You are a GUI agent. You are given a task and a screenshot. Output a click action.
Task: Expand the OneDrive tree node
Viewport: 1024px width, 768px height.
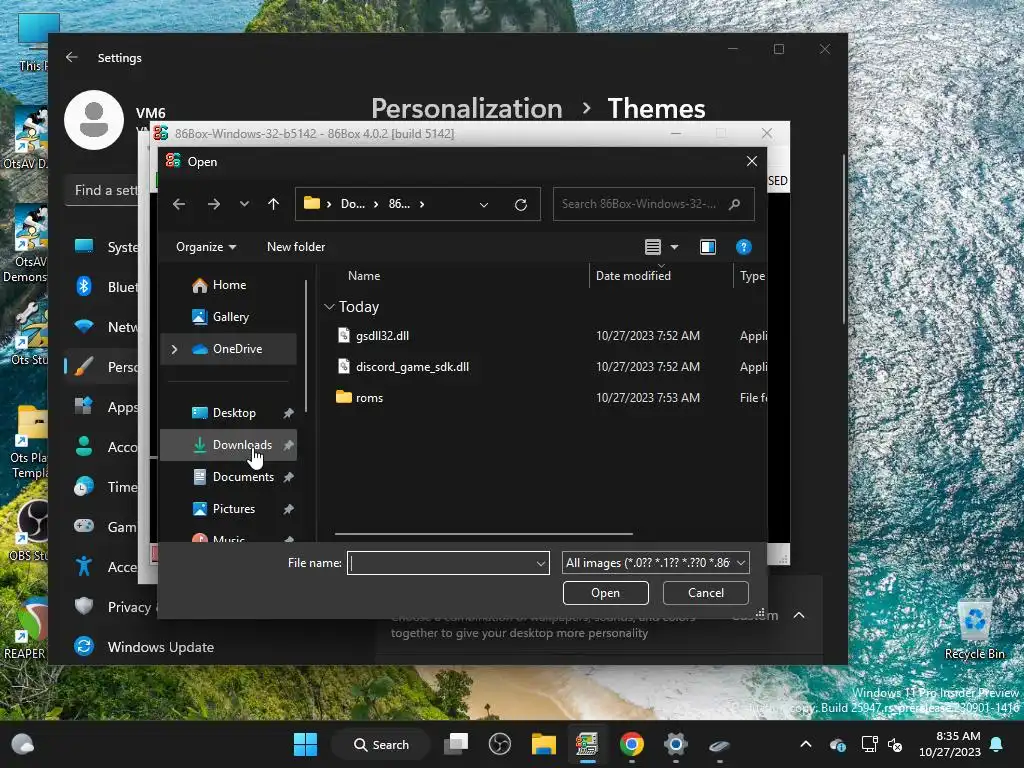pyautogui.click(x=174, y=349)
